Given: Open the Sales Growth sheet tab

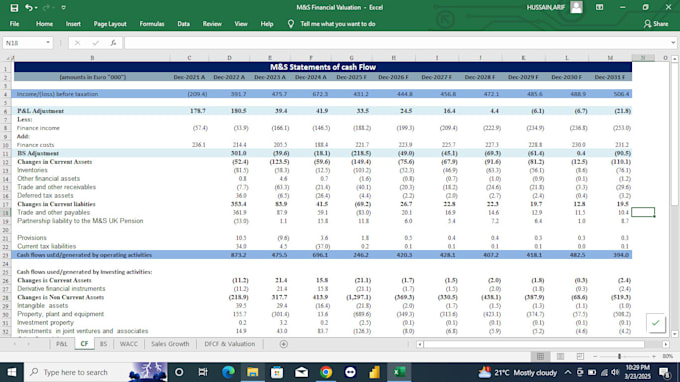Looking at the screenshot, I should tap(170, 344).
